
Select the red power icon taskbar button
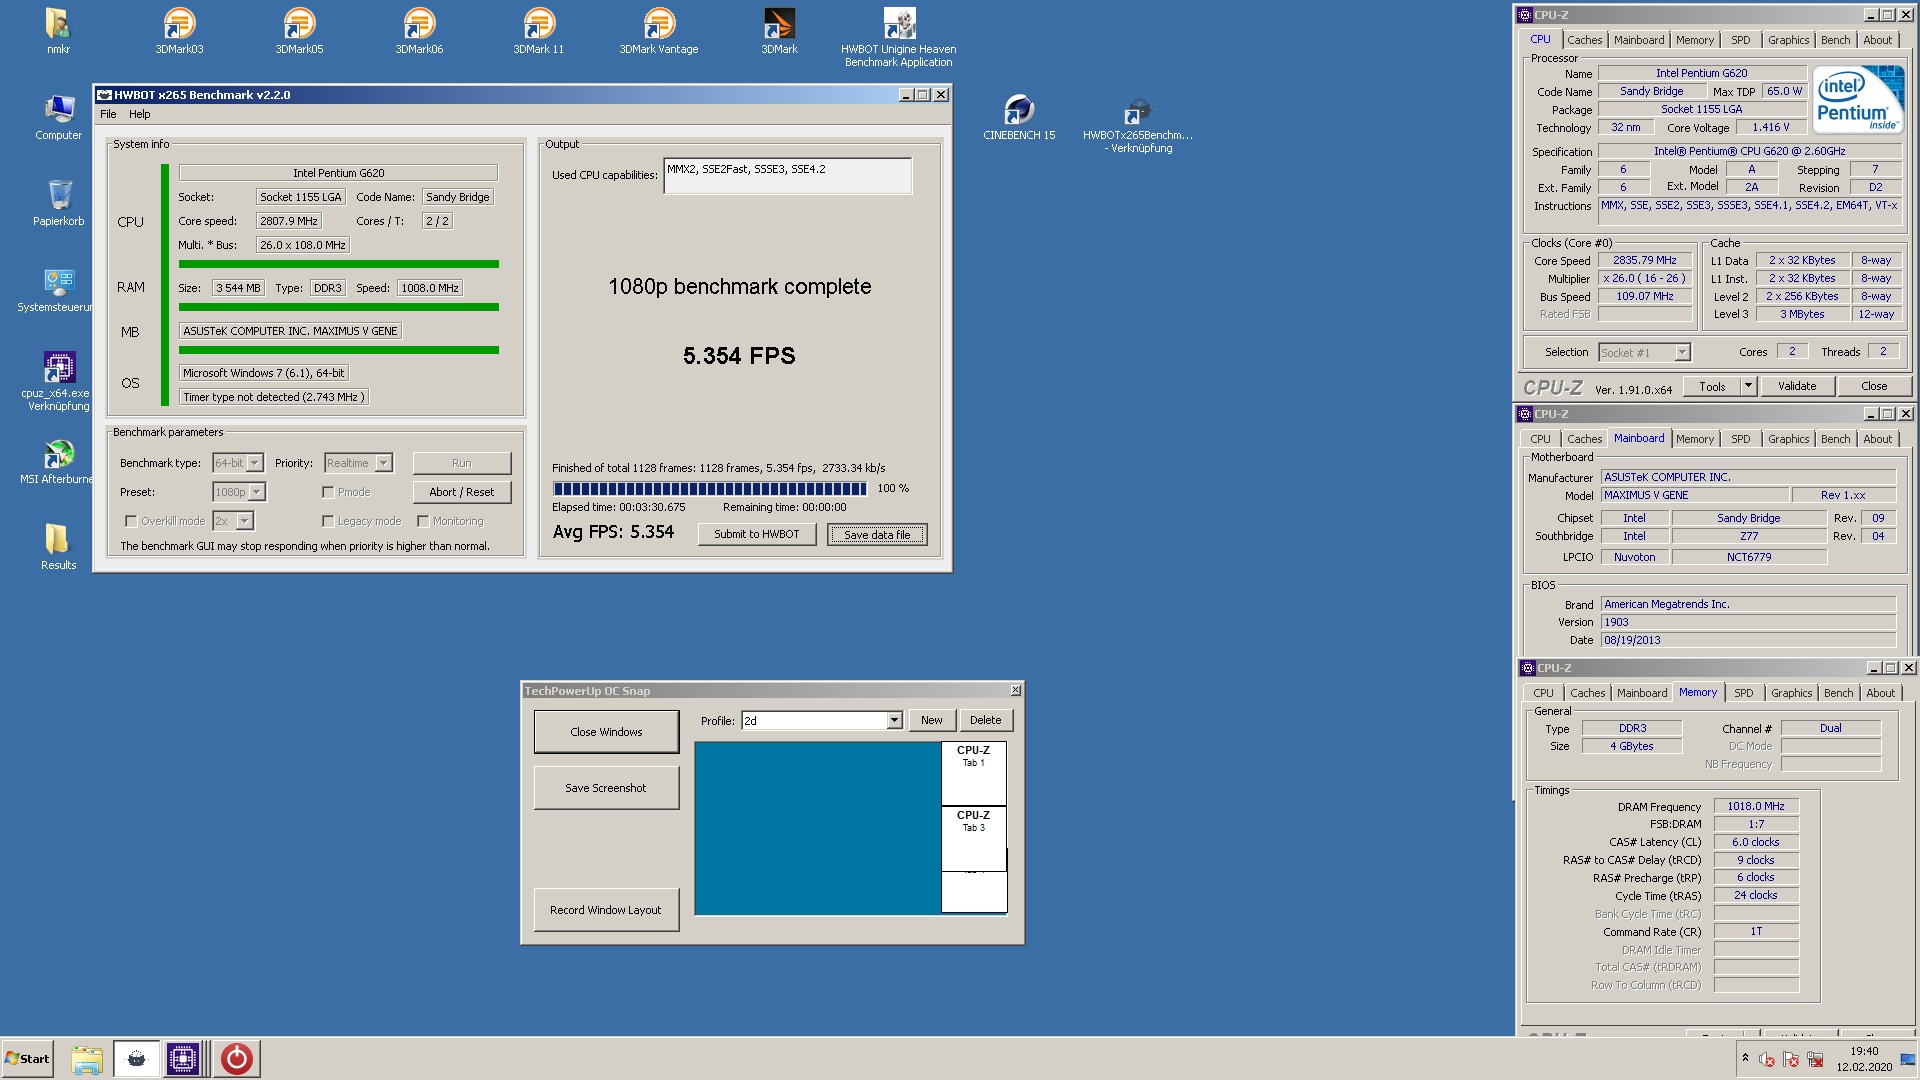237,1059
